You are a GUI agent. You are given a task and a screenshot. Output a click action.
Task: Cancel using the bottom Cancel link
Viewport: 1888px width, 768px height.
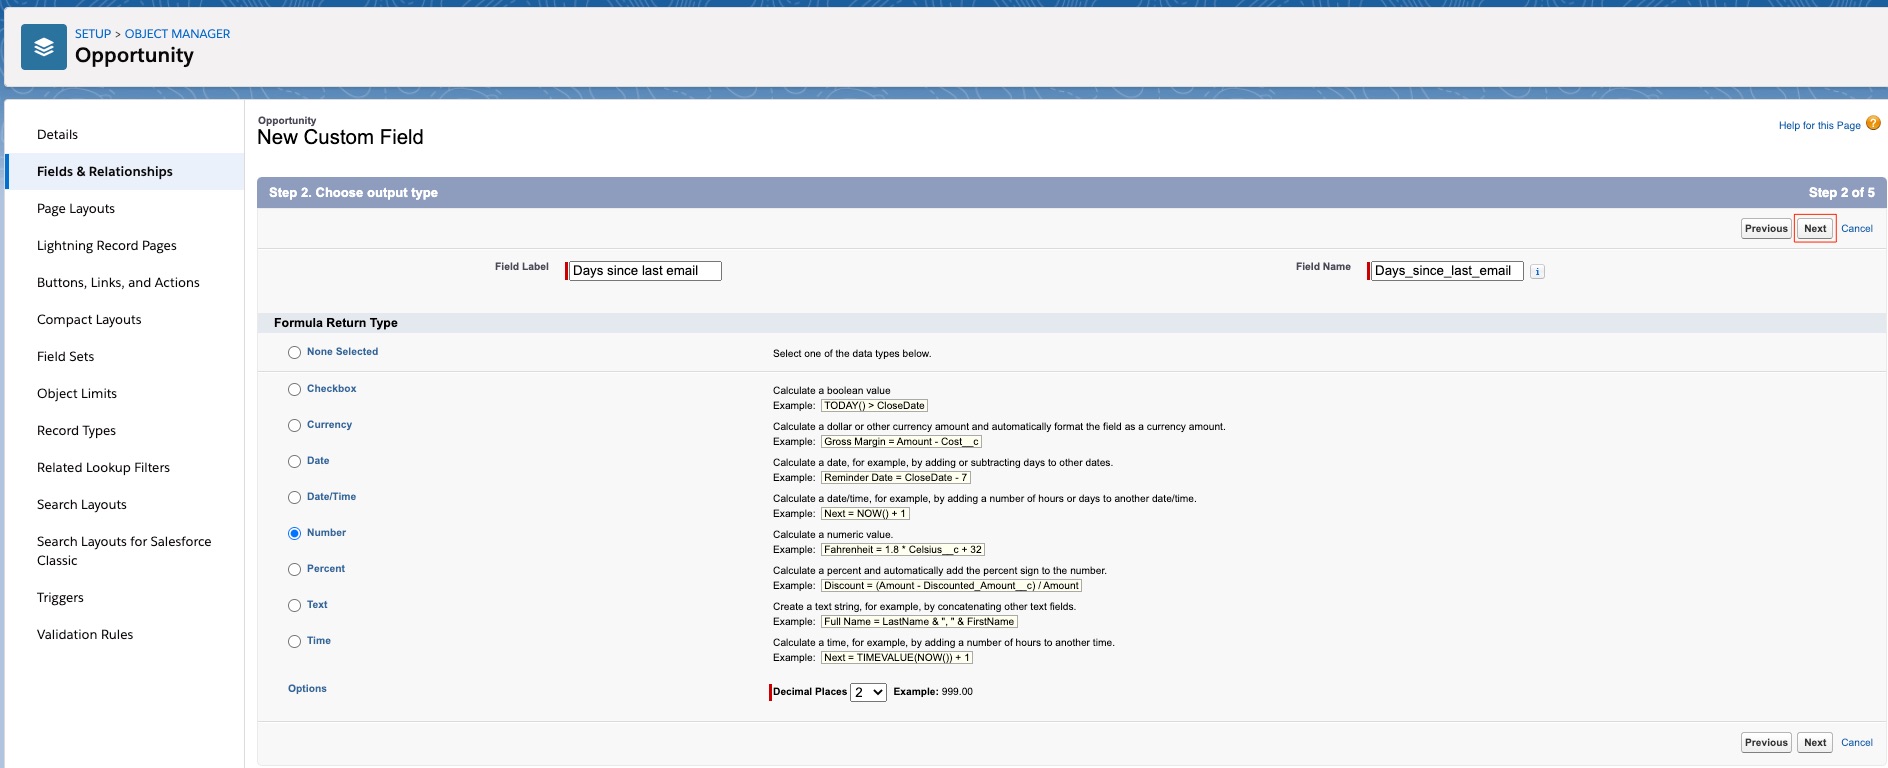pyautogui.click(x=1856, y=743)
